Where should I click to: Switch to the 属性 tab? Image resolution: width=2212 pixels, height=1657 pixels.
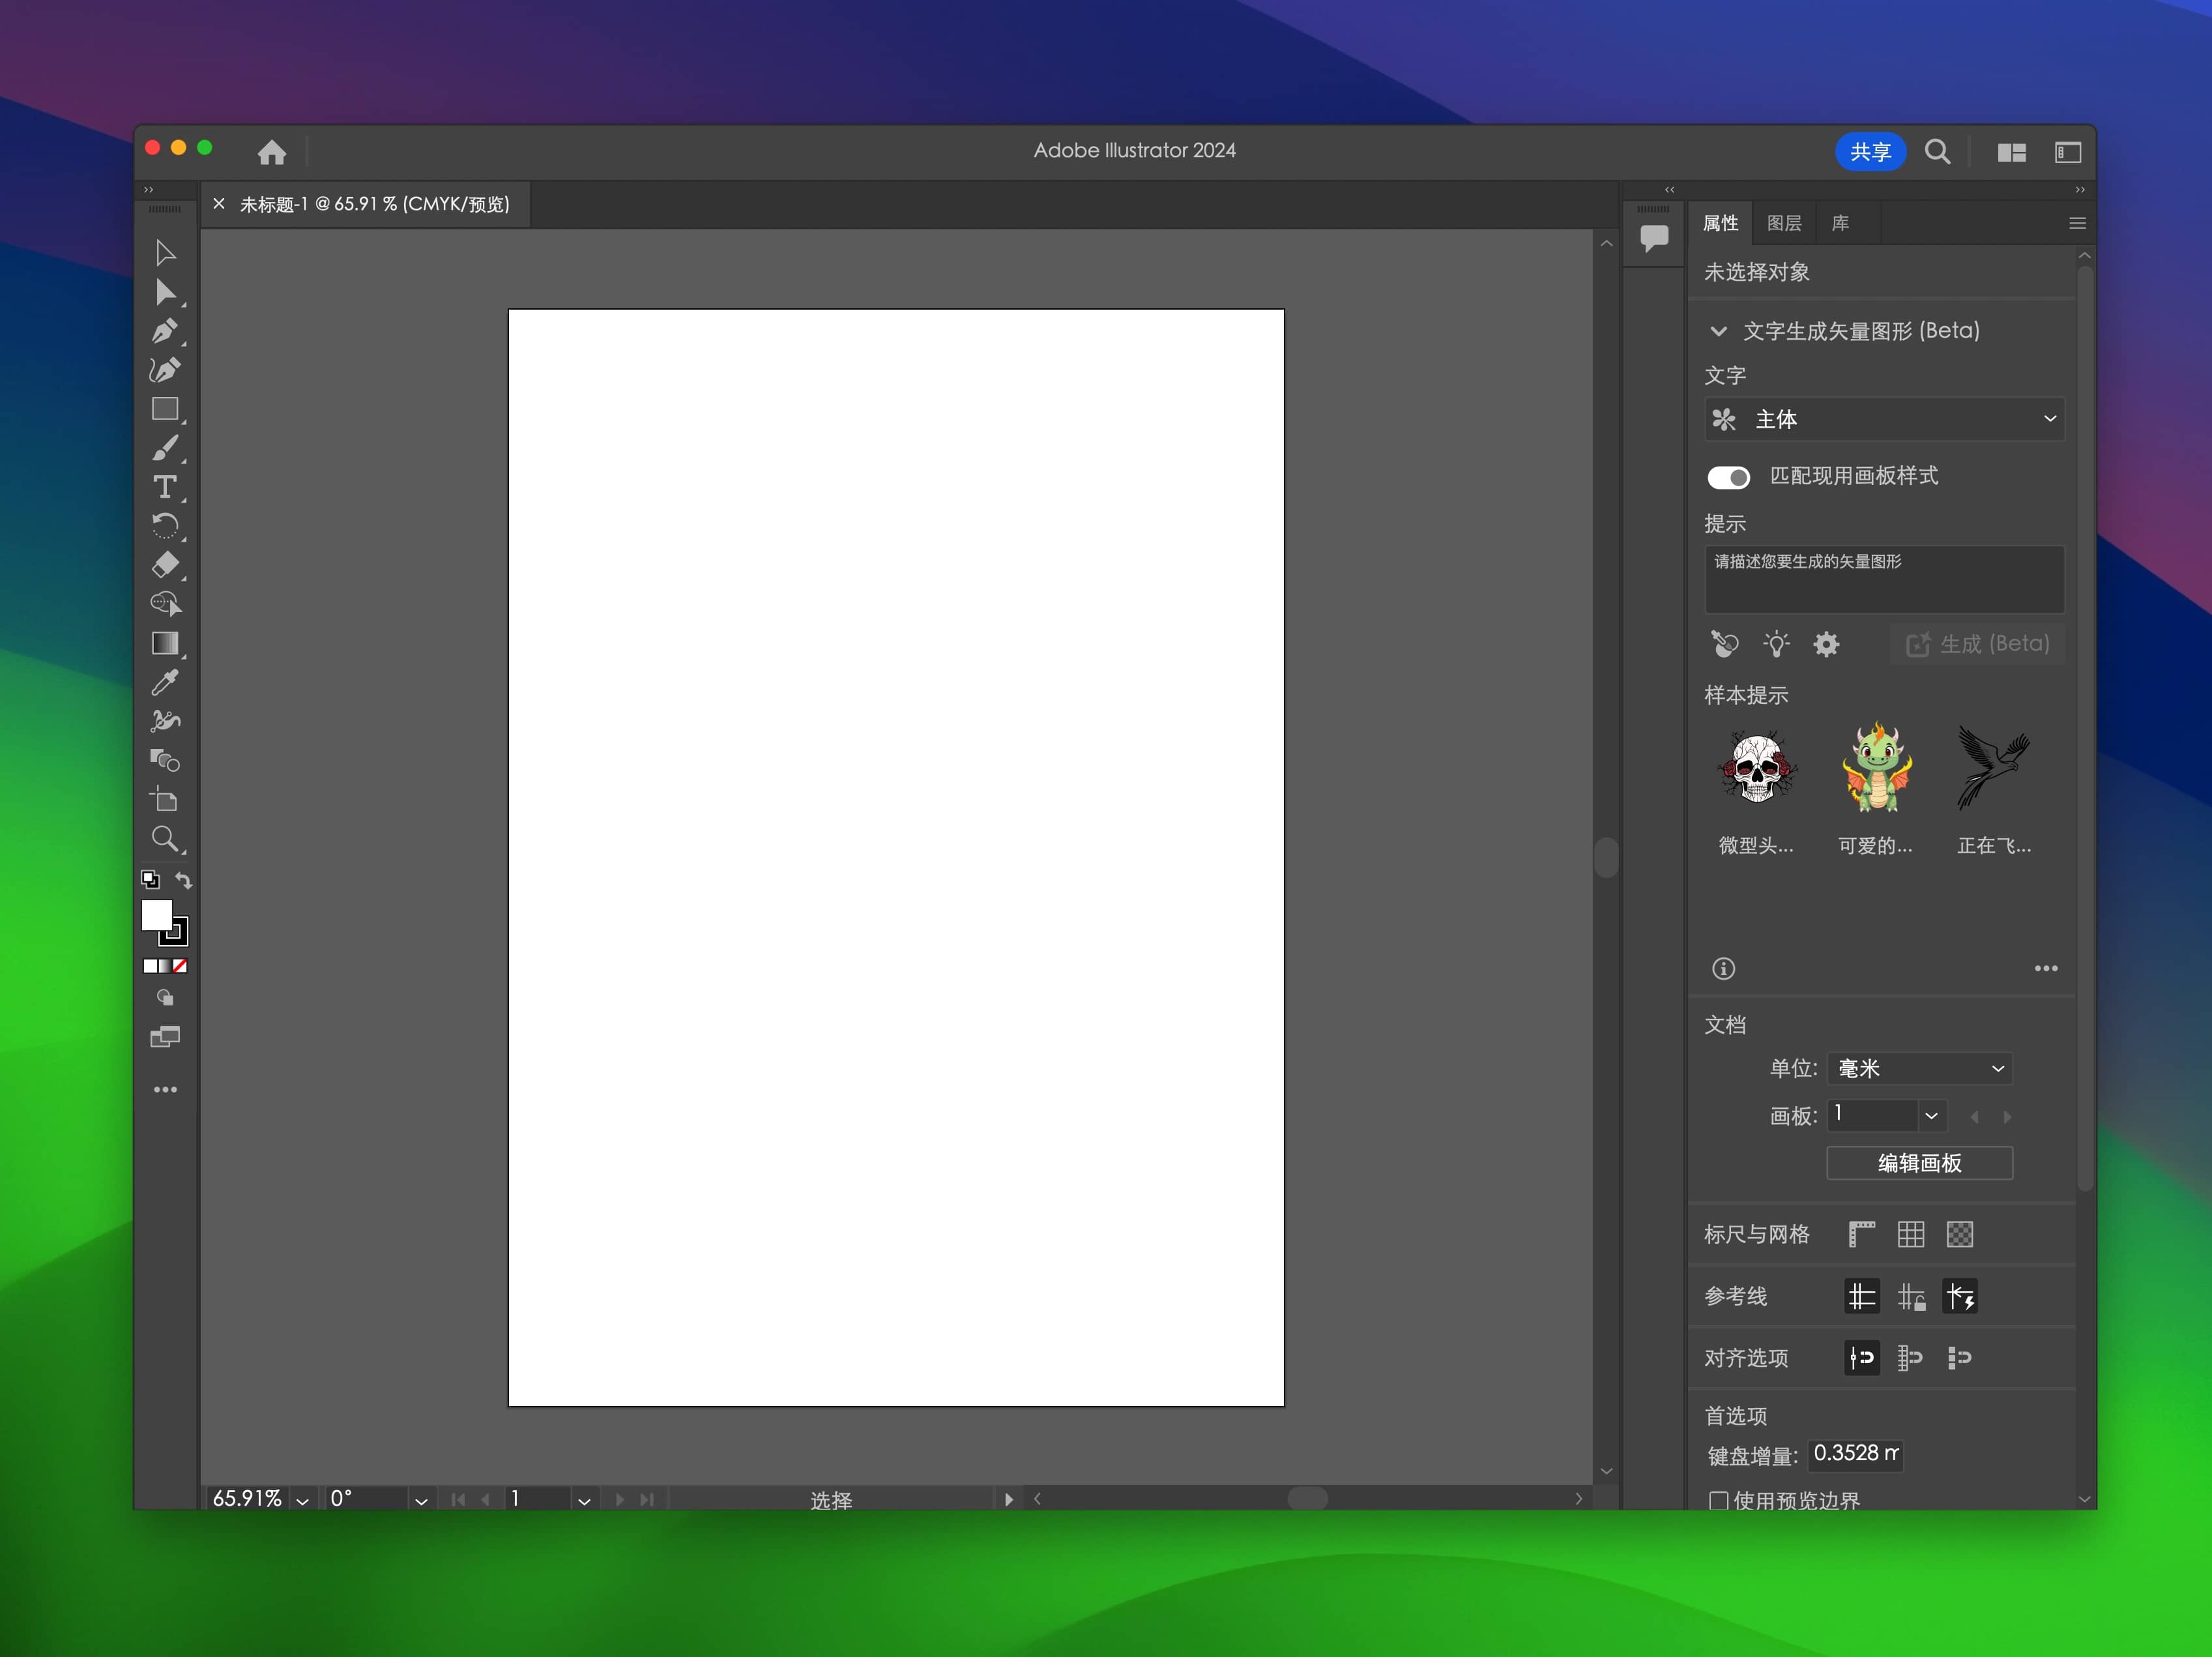(1720, 223)
